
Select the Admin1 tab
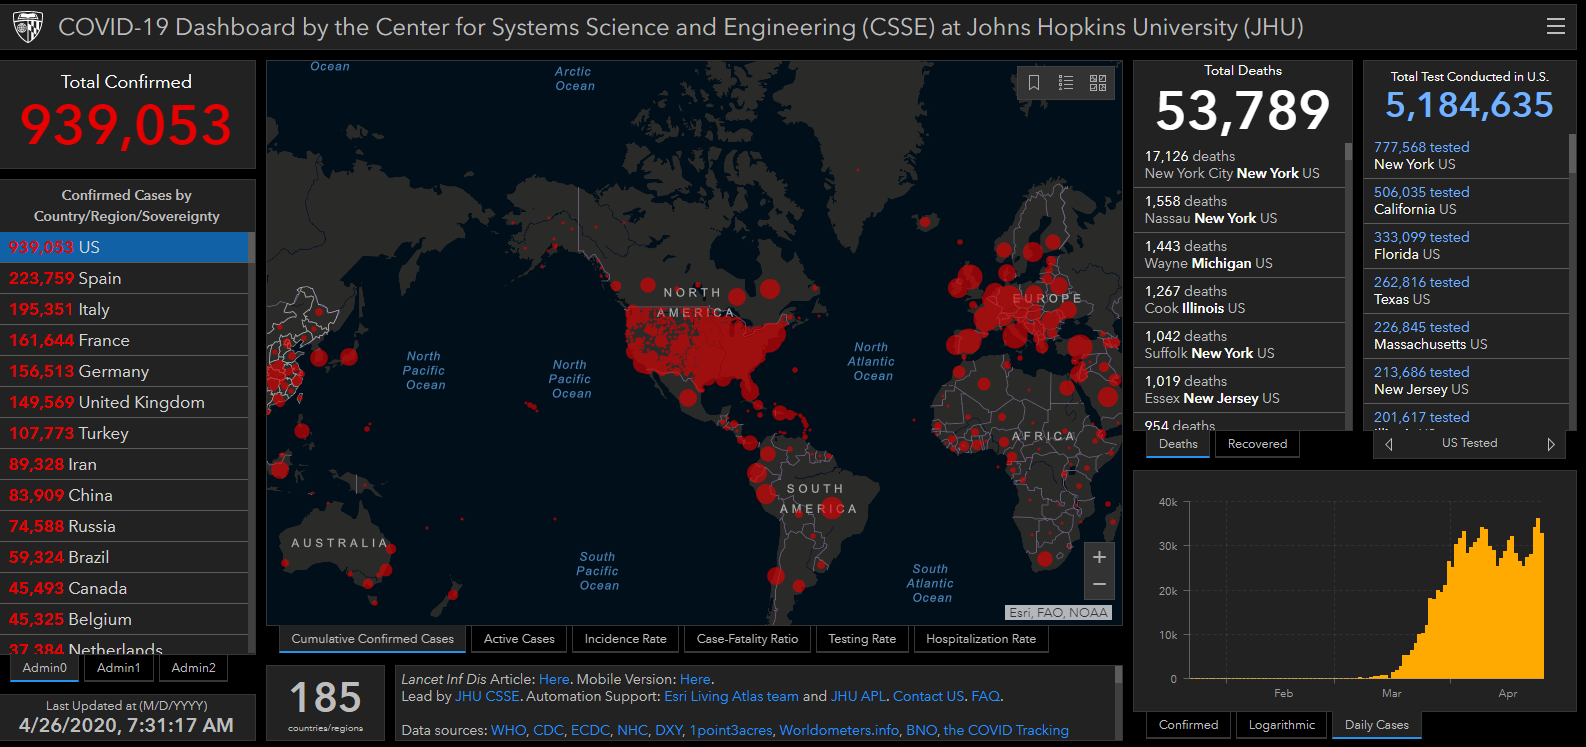point(119,668)
